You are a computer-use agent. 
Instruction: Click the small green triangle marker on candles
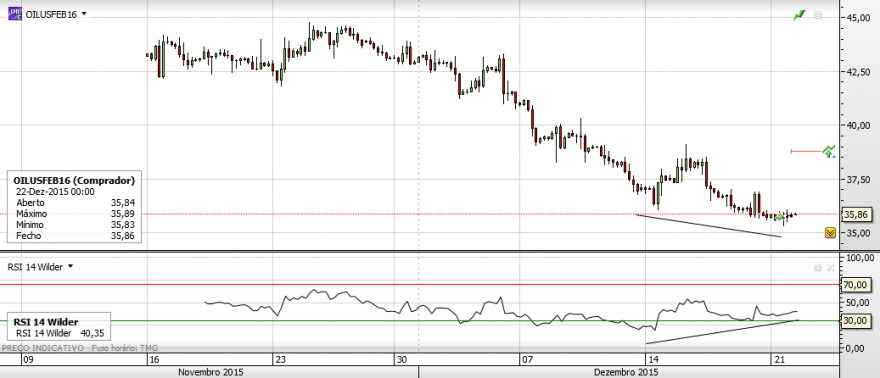[x=780, y=216]
